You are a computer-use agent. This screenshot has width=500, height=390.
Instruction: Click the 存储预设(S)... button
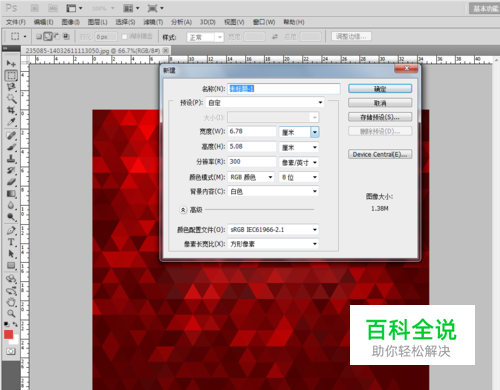coord(380,117)
